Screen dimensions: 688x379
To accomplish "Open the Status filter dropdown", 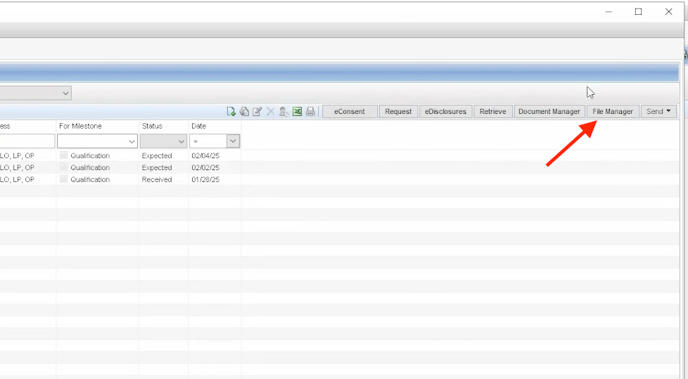I will [x=181, y=141].
